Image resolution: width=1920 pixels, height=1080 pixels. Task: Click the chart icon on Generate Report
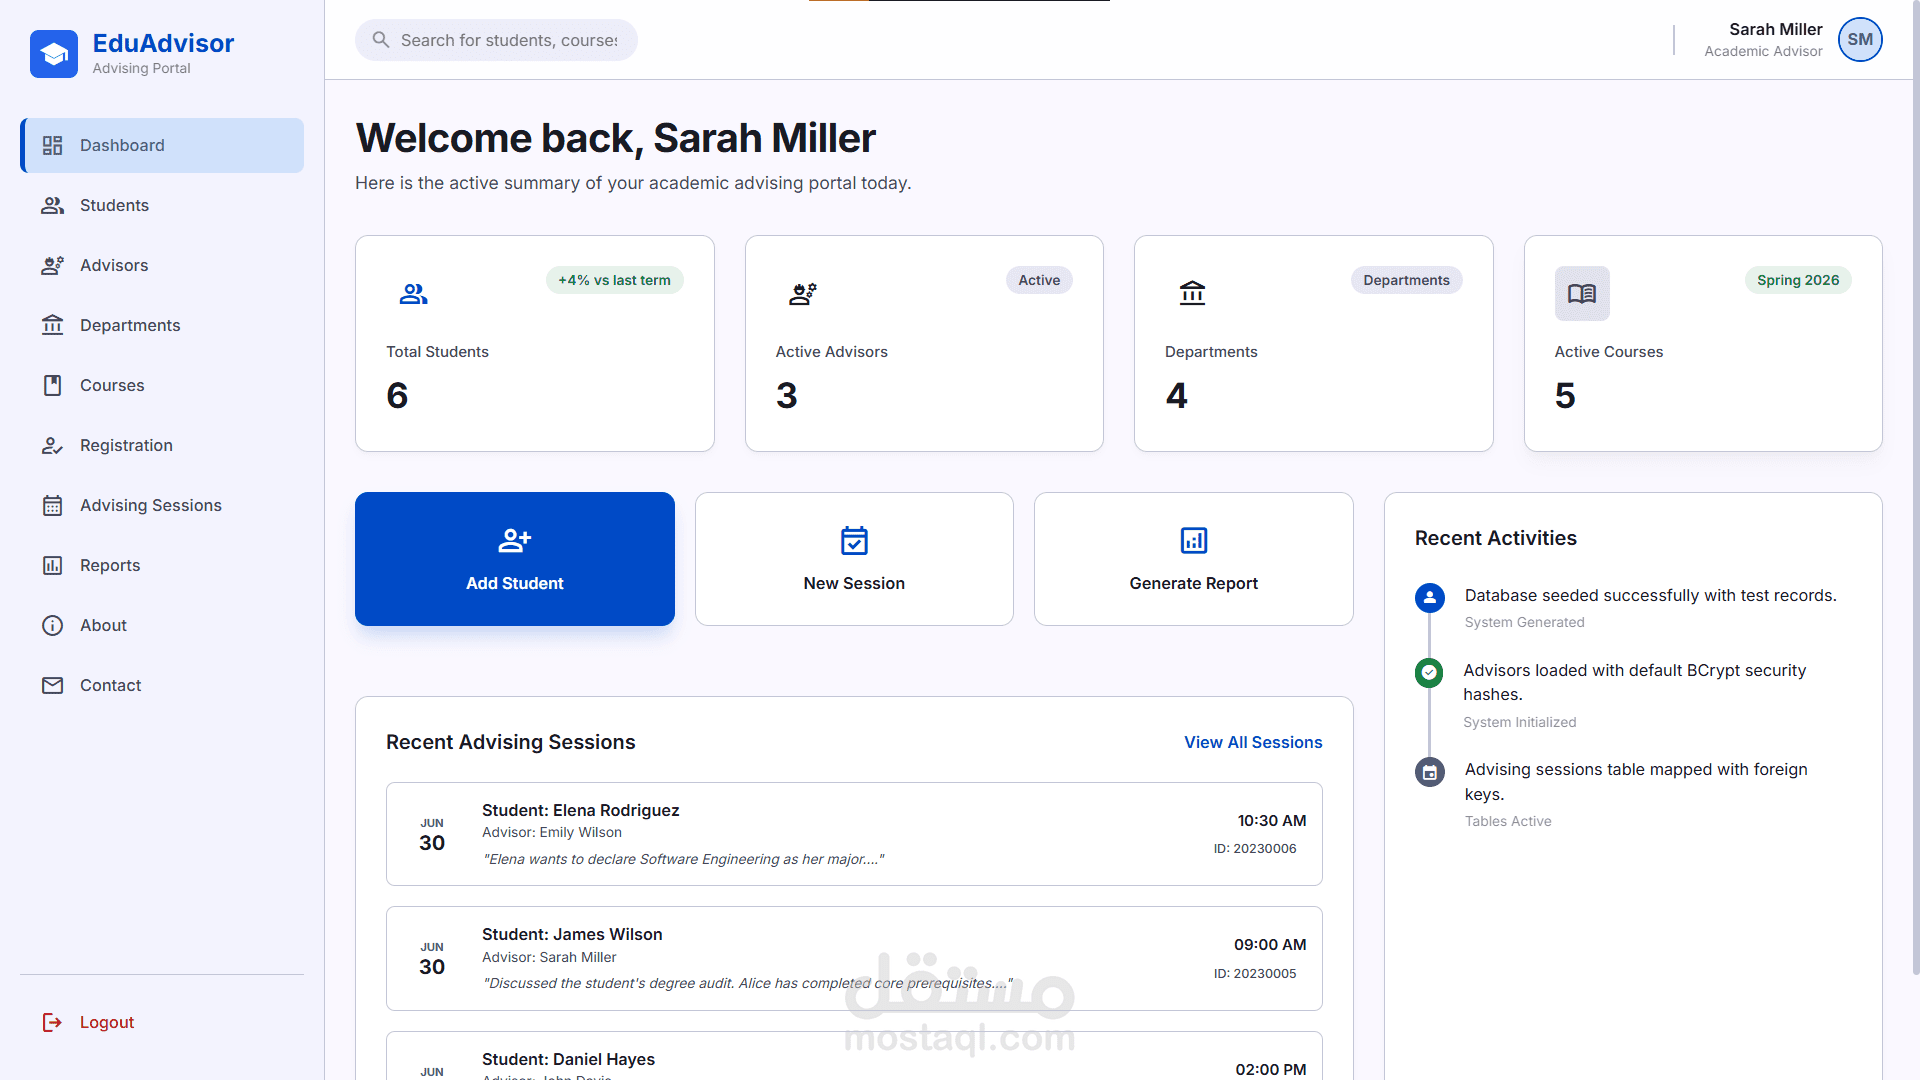click(1194, 541)
